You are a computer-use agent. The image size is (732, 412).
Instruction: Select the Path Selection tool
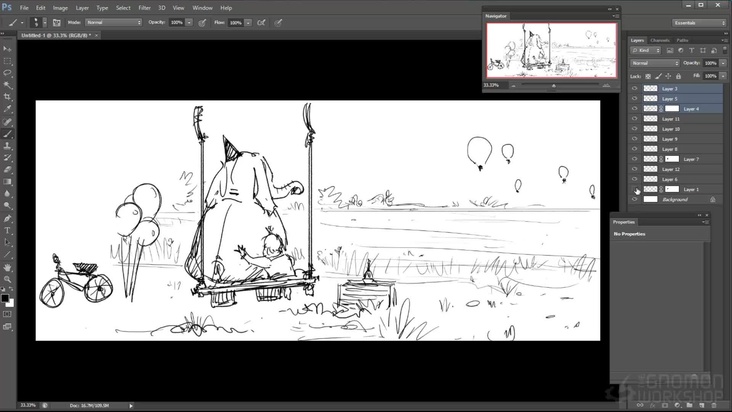[x=7, y=243]
